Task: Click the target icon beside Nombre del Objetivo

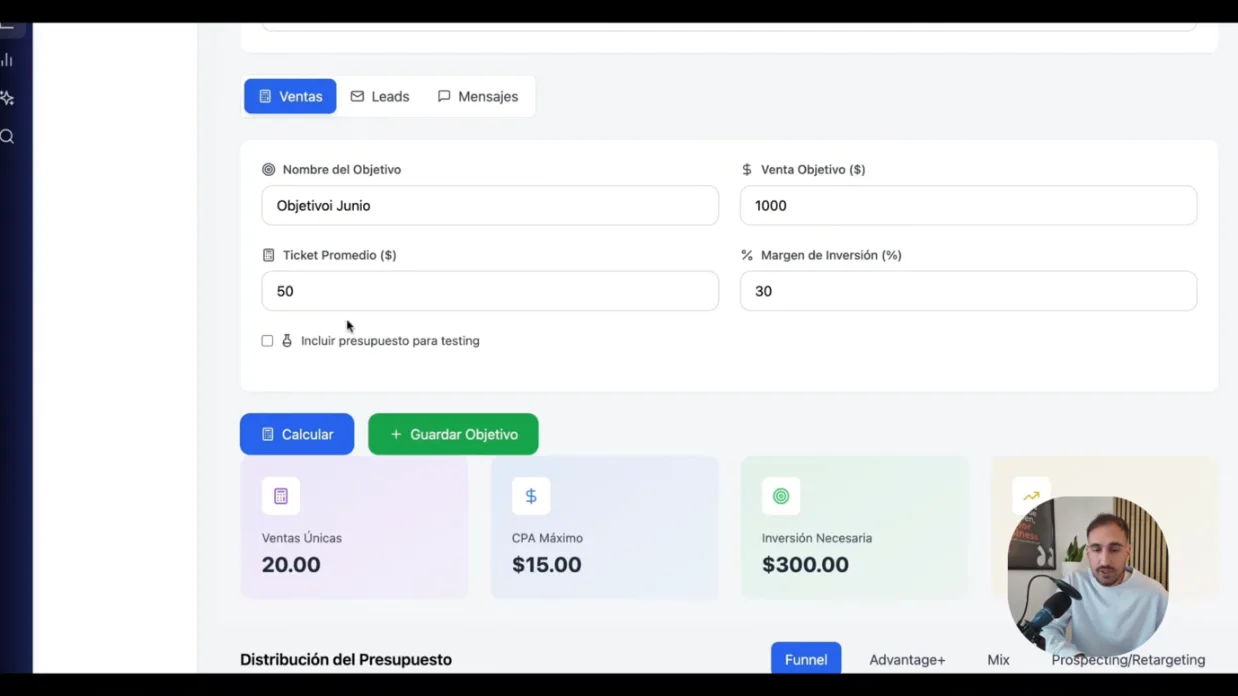Action: point(268,170)
